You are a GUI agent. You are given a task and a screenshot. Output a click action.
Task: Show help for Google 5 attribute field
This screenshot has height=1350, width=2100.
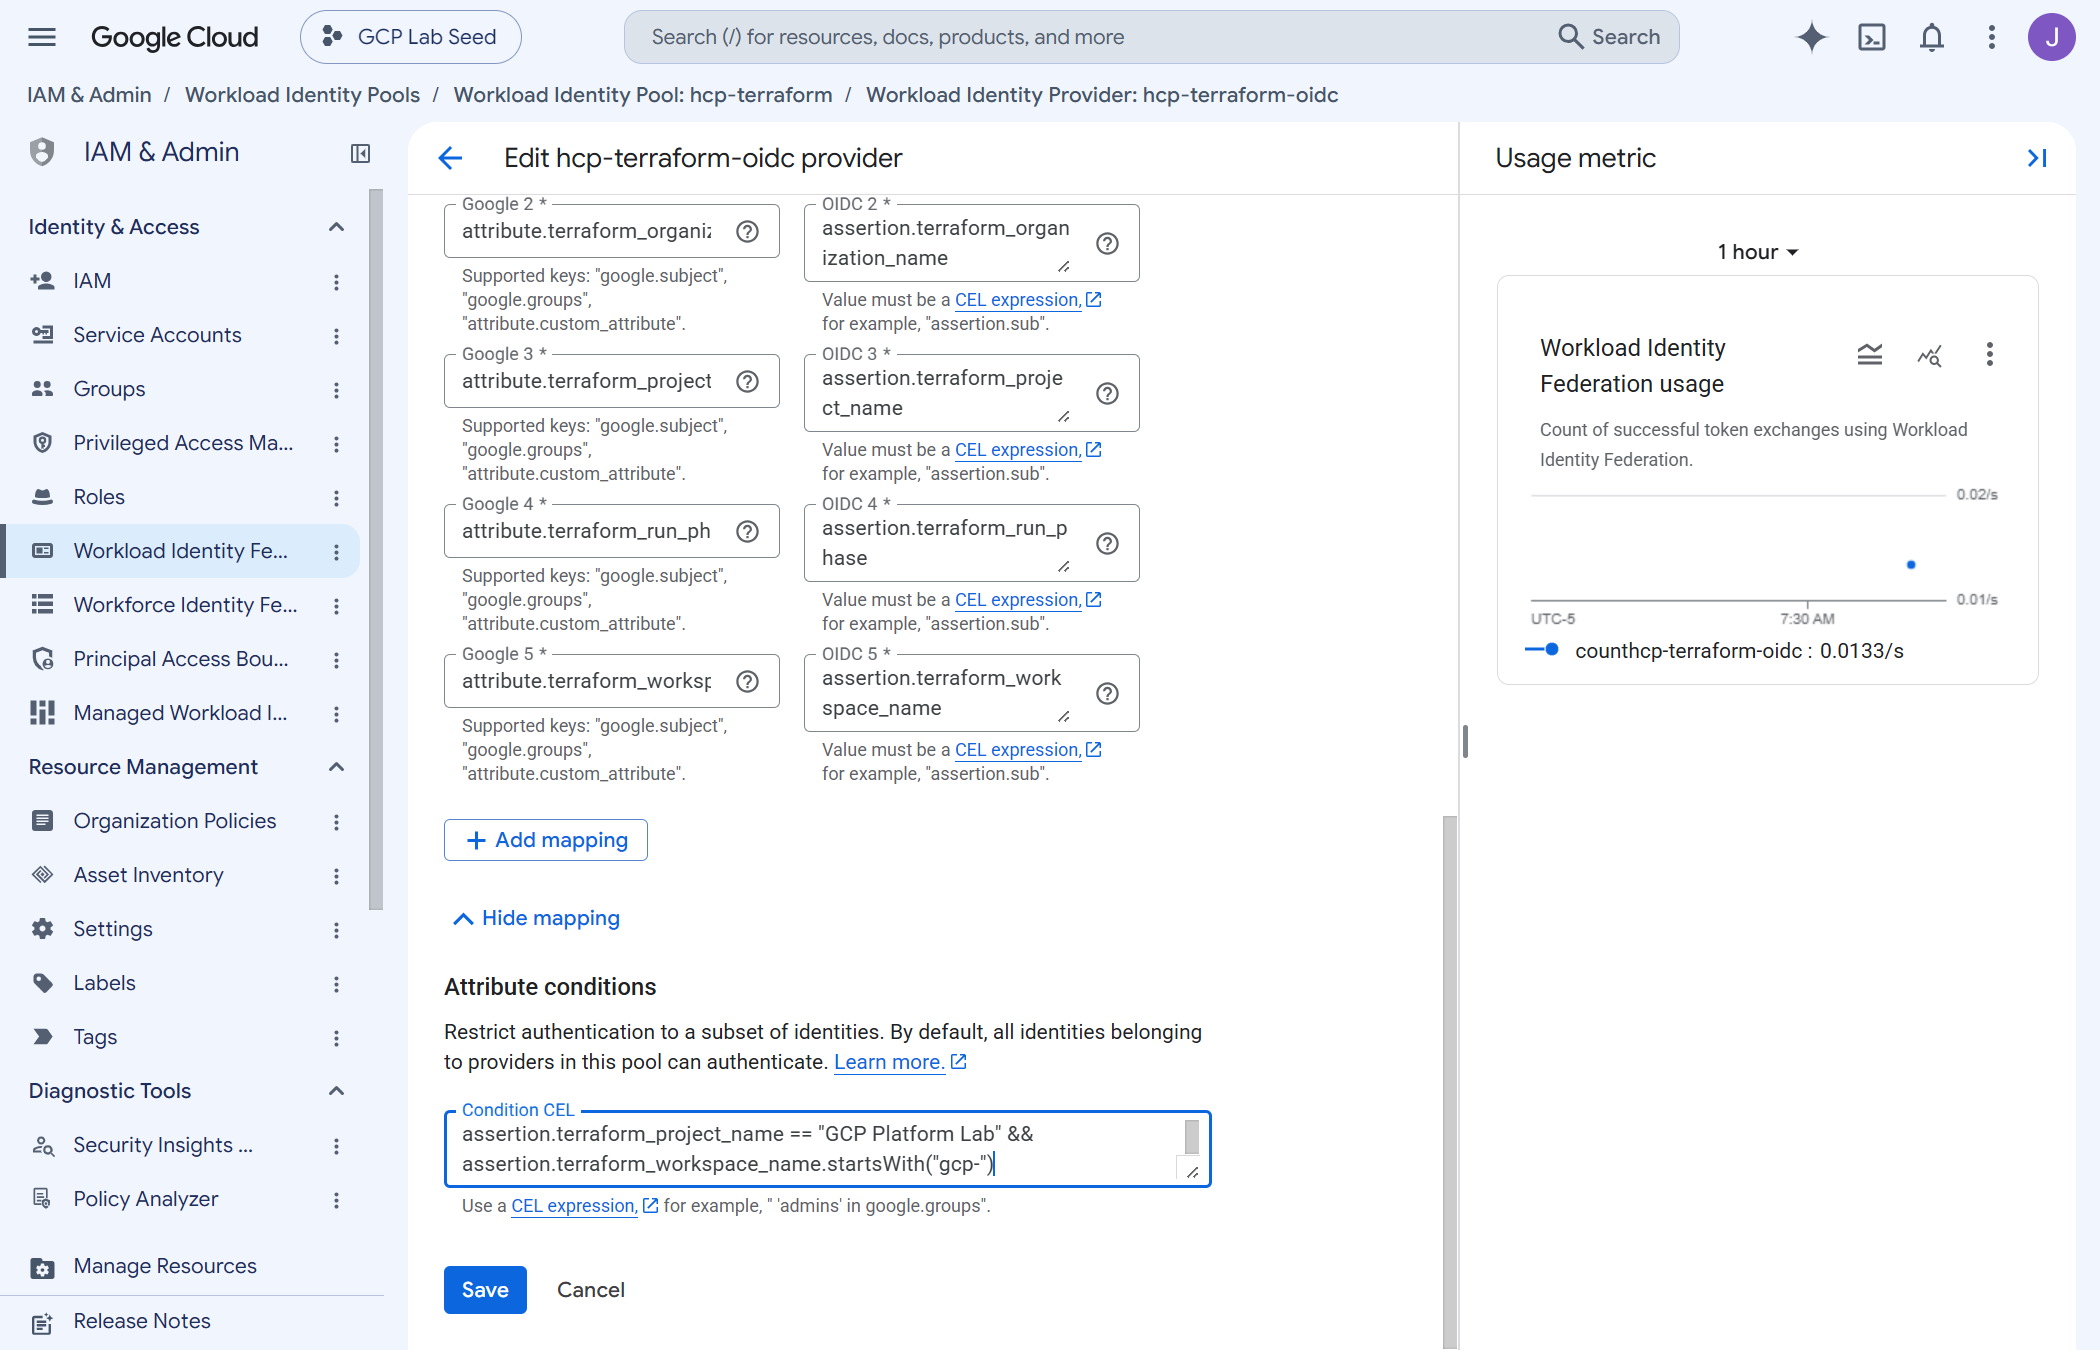click(747, 681)
